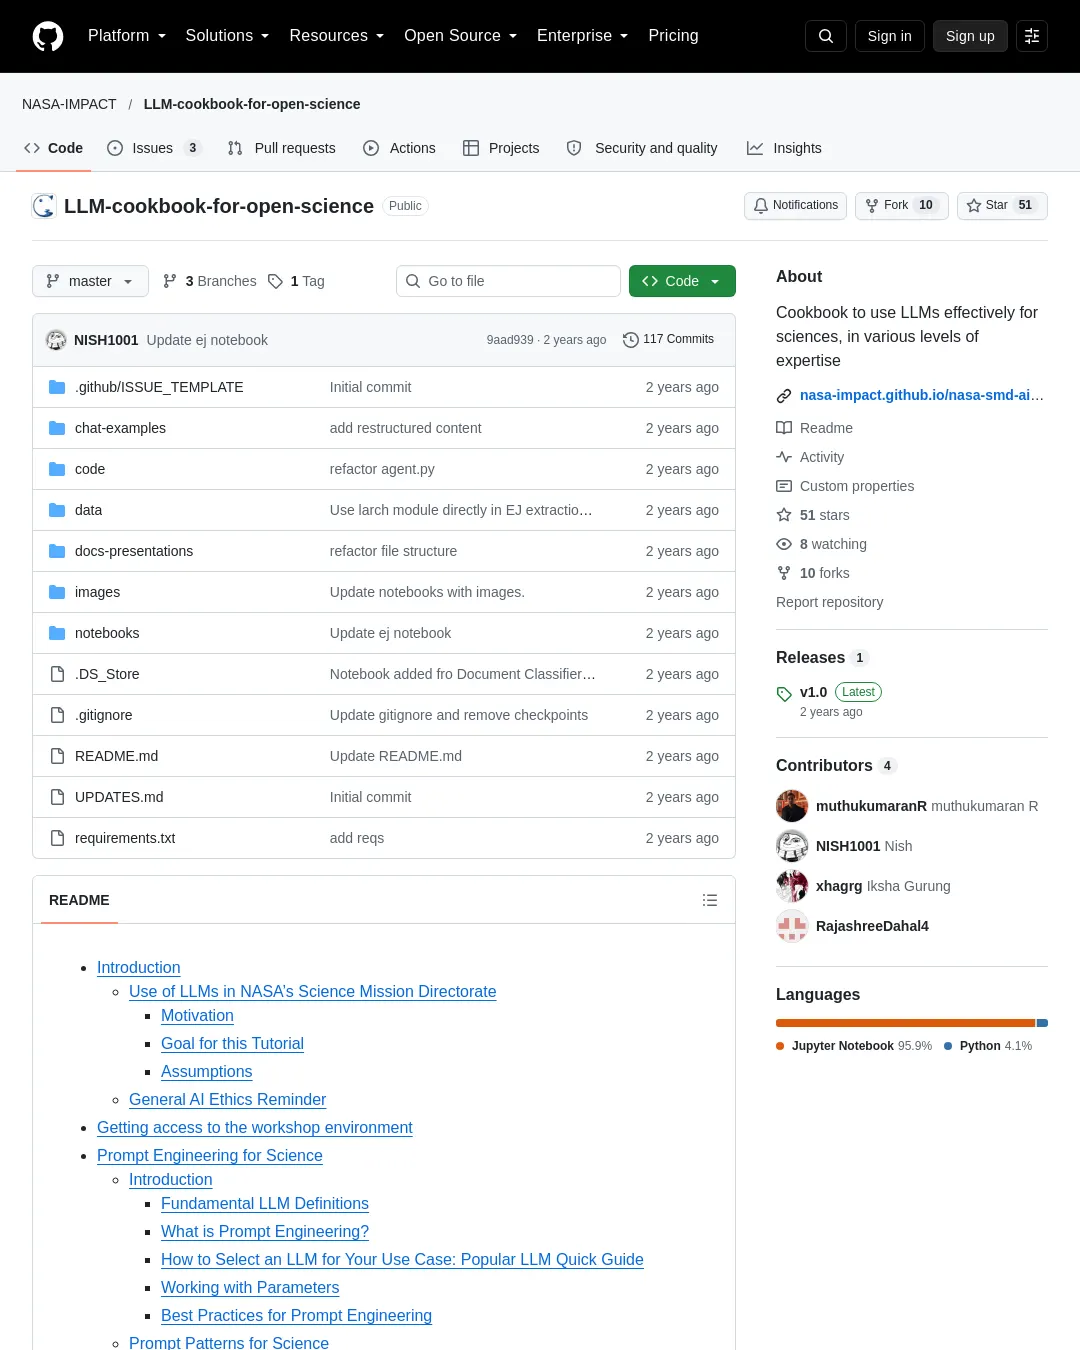This screenshot has height=1350, width=1080.
Task: Open NISH1001 avatar in commit bar
Action: [56, 340]
